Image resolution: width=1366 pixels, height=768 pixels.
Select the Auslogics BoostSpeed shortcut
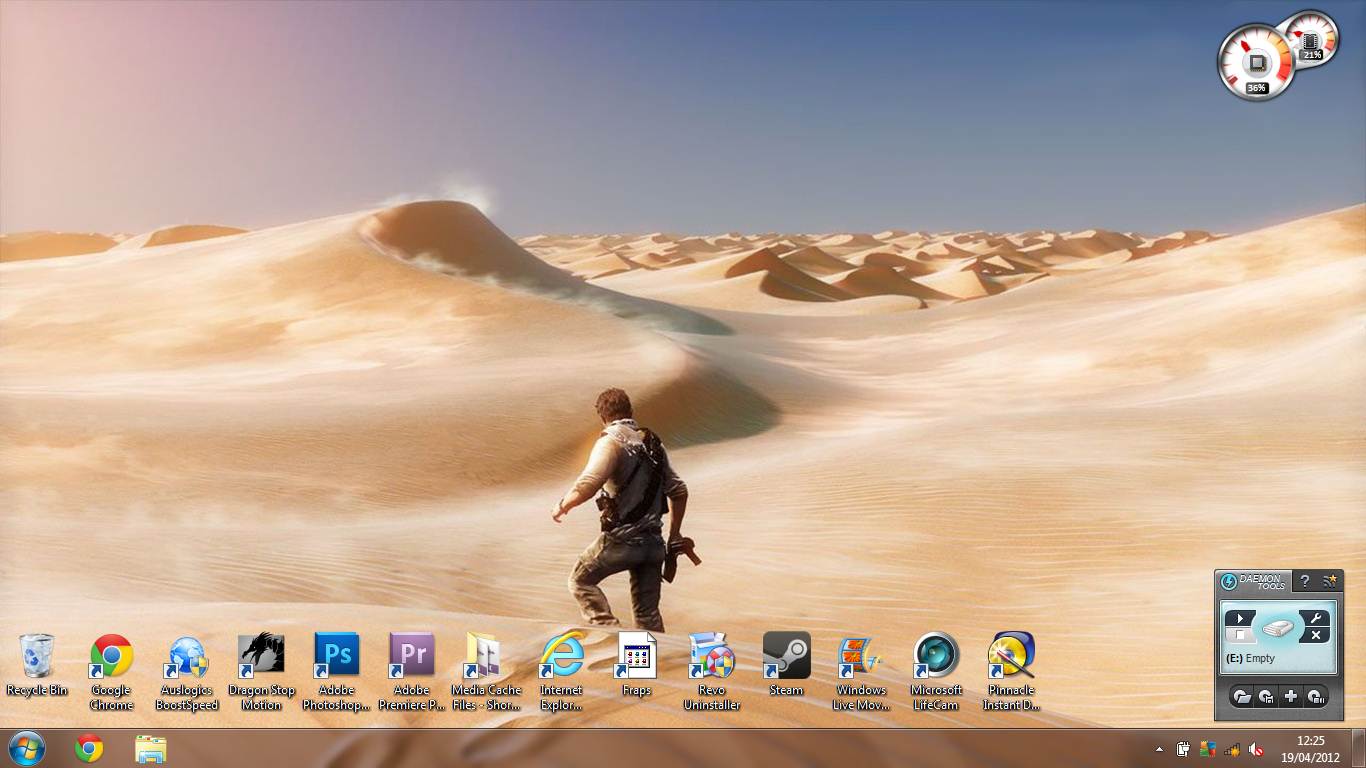tap(186, 656)
